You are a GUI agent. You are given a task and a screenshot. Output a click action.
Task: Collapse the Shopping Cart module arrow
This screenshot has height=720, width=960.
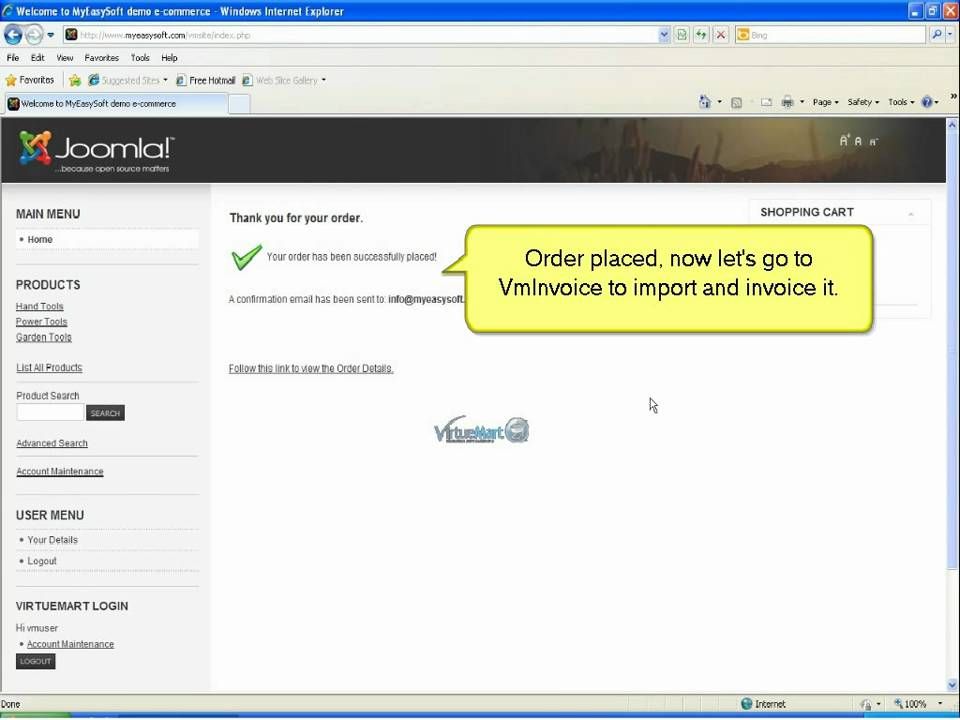pyautogui.click(x=911, y=214)
